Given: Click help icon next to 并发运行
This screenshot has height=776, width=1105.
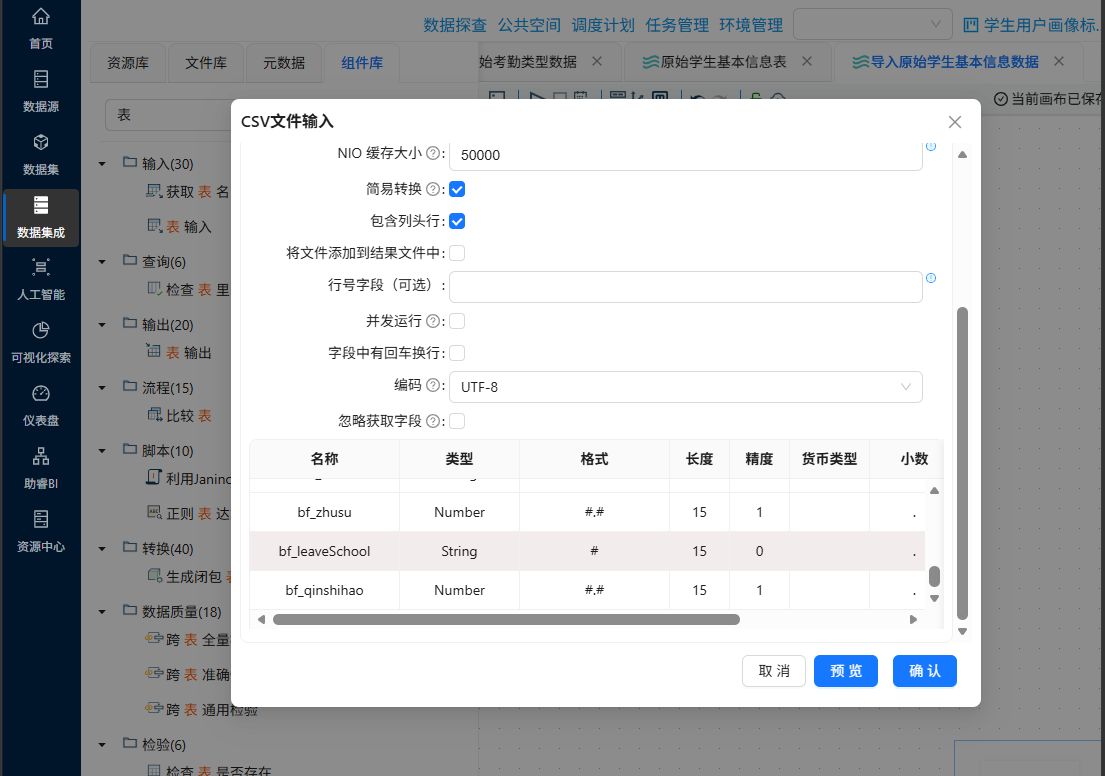Looking at the screenshot, I should 433,321.
